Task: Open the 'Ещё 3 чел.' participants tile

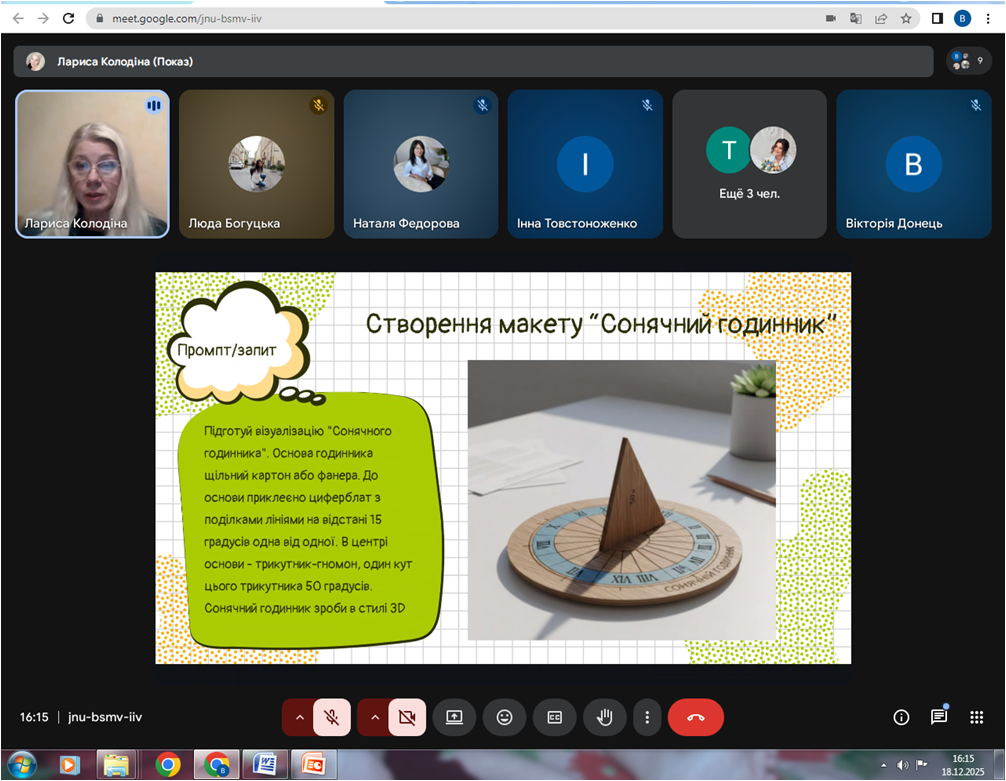Action: click(x=749, y=164)
